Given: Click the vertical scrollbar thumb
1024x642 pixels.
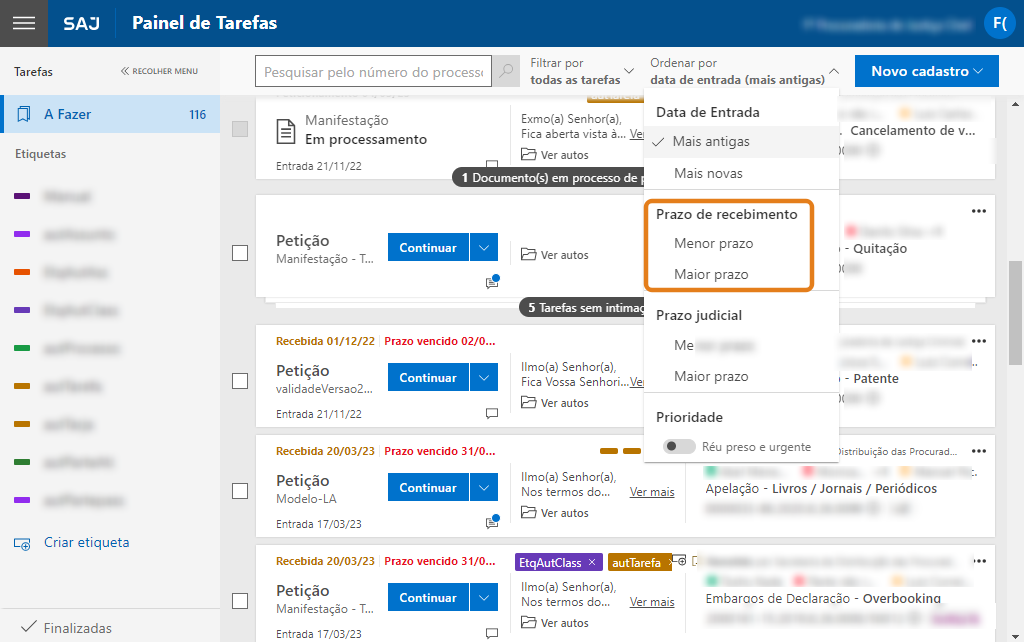Looking at the screenshot, I should [1016, 310].
